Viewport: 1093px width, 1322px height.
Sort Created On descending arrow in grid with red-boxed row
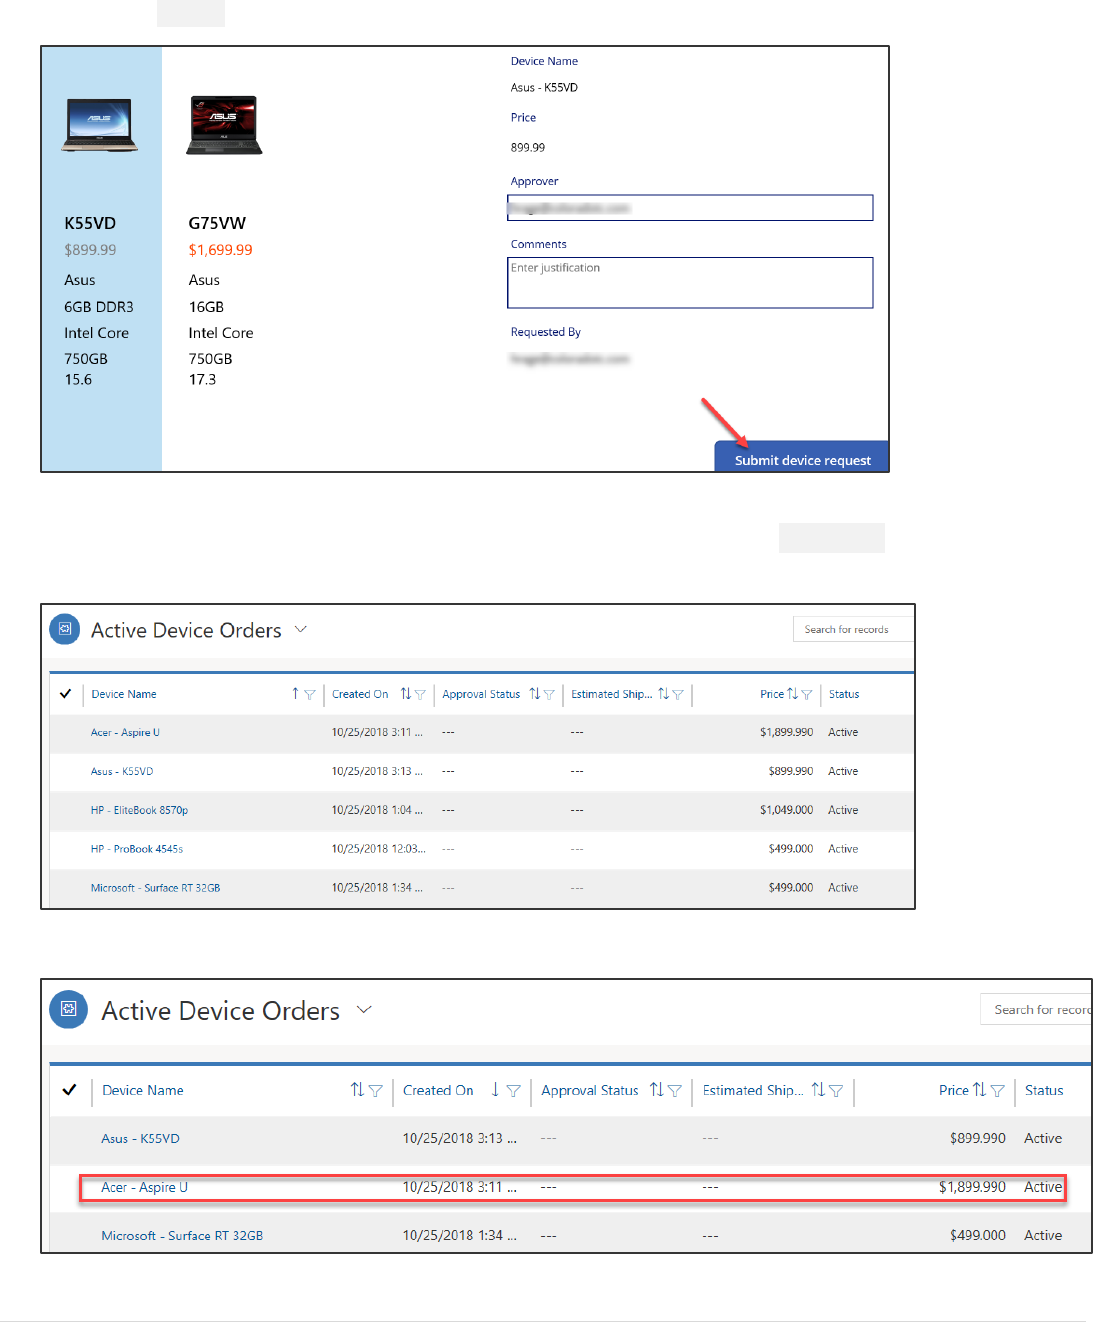495,1090
